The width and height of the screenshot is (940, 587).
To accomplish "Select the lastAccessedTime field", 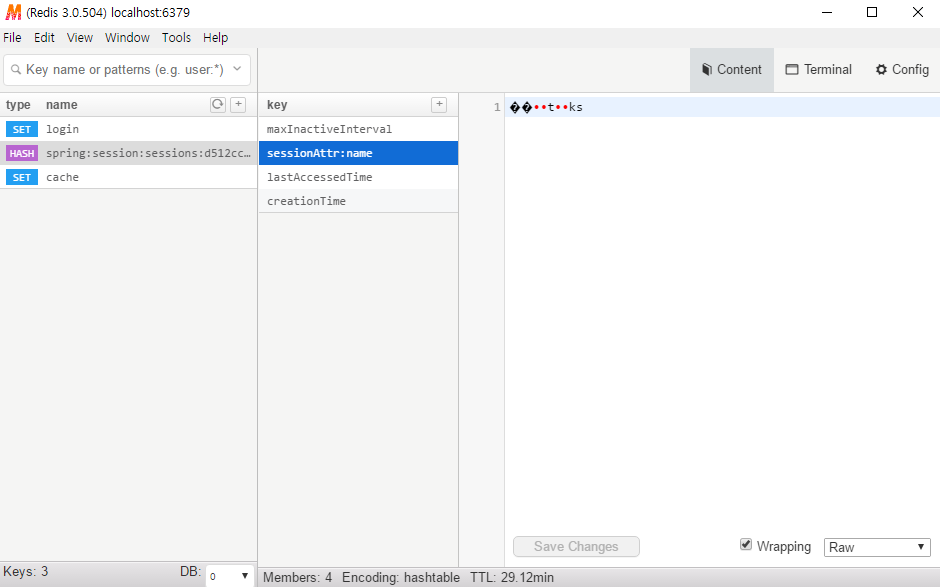I will click(x=358, y=177).
